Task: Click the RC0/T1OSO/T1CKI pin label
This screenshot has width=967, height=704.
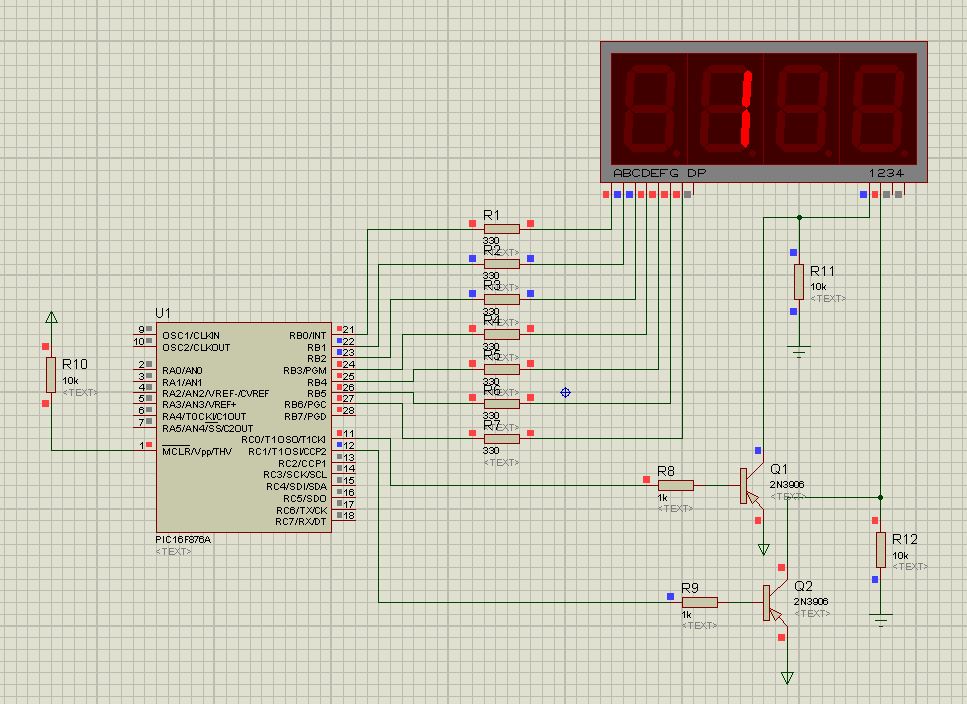Action: click(284, 440)
